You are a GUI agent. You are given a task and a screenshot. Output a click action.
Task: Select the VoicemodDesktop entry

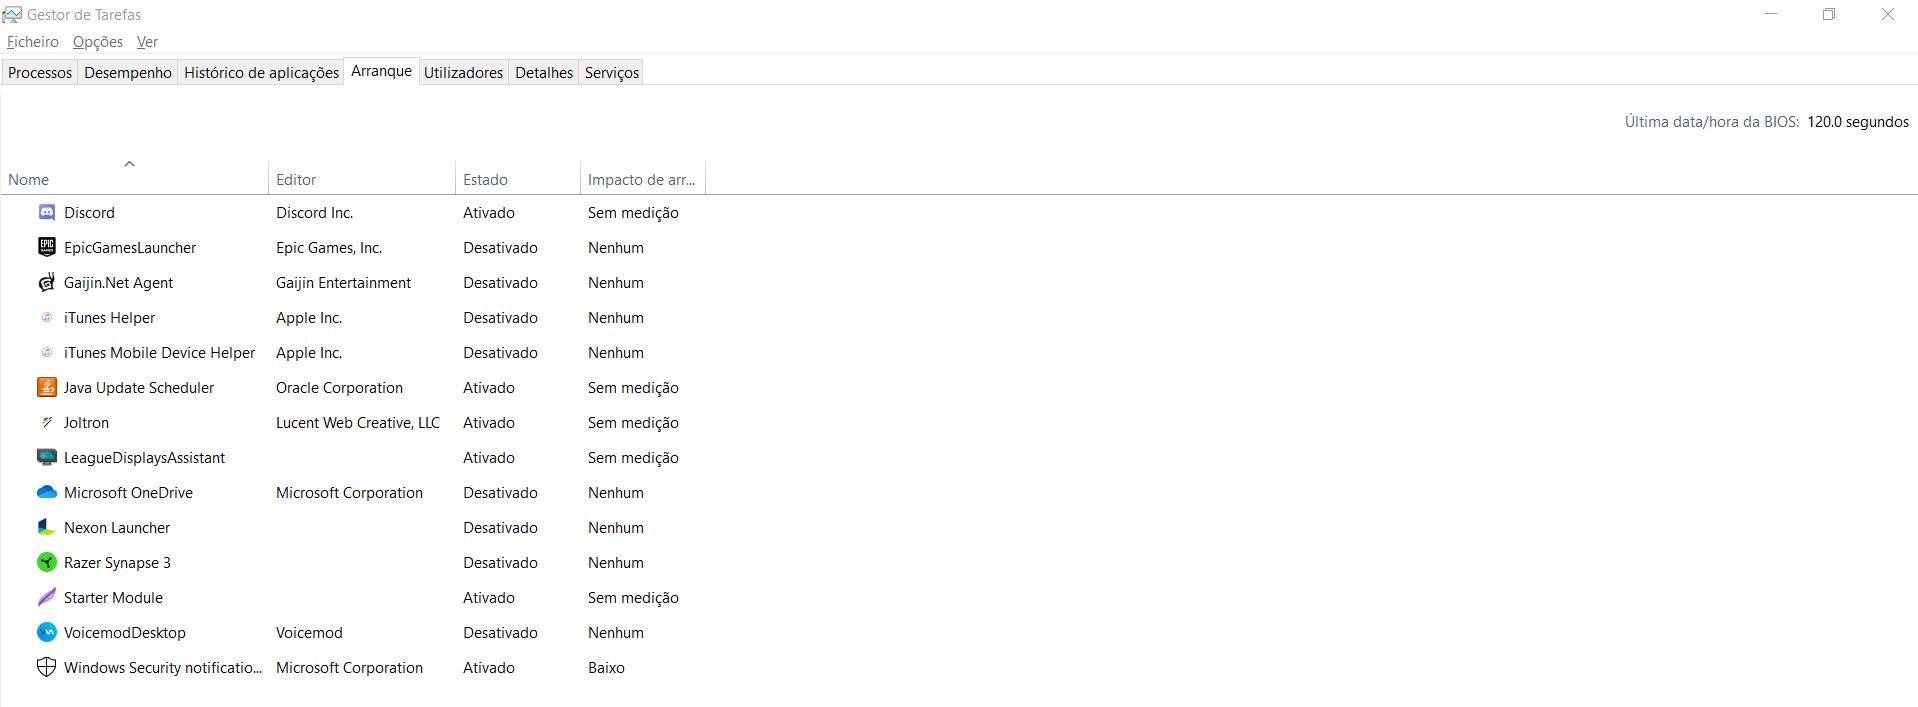pyautogui.click(x=124, y=633)
